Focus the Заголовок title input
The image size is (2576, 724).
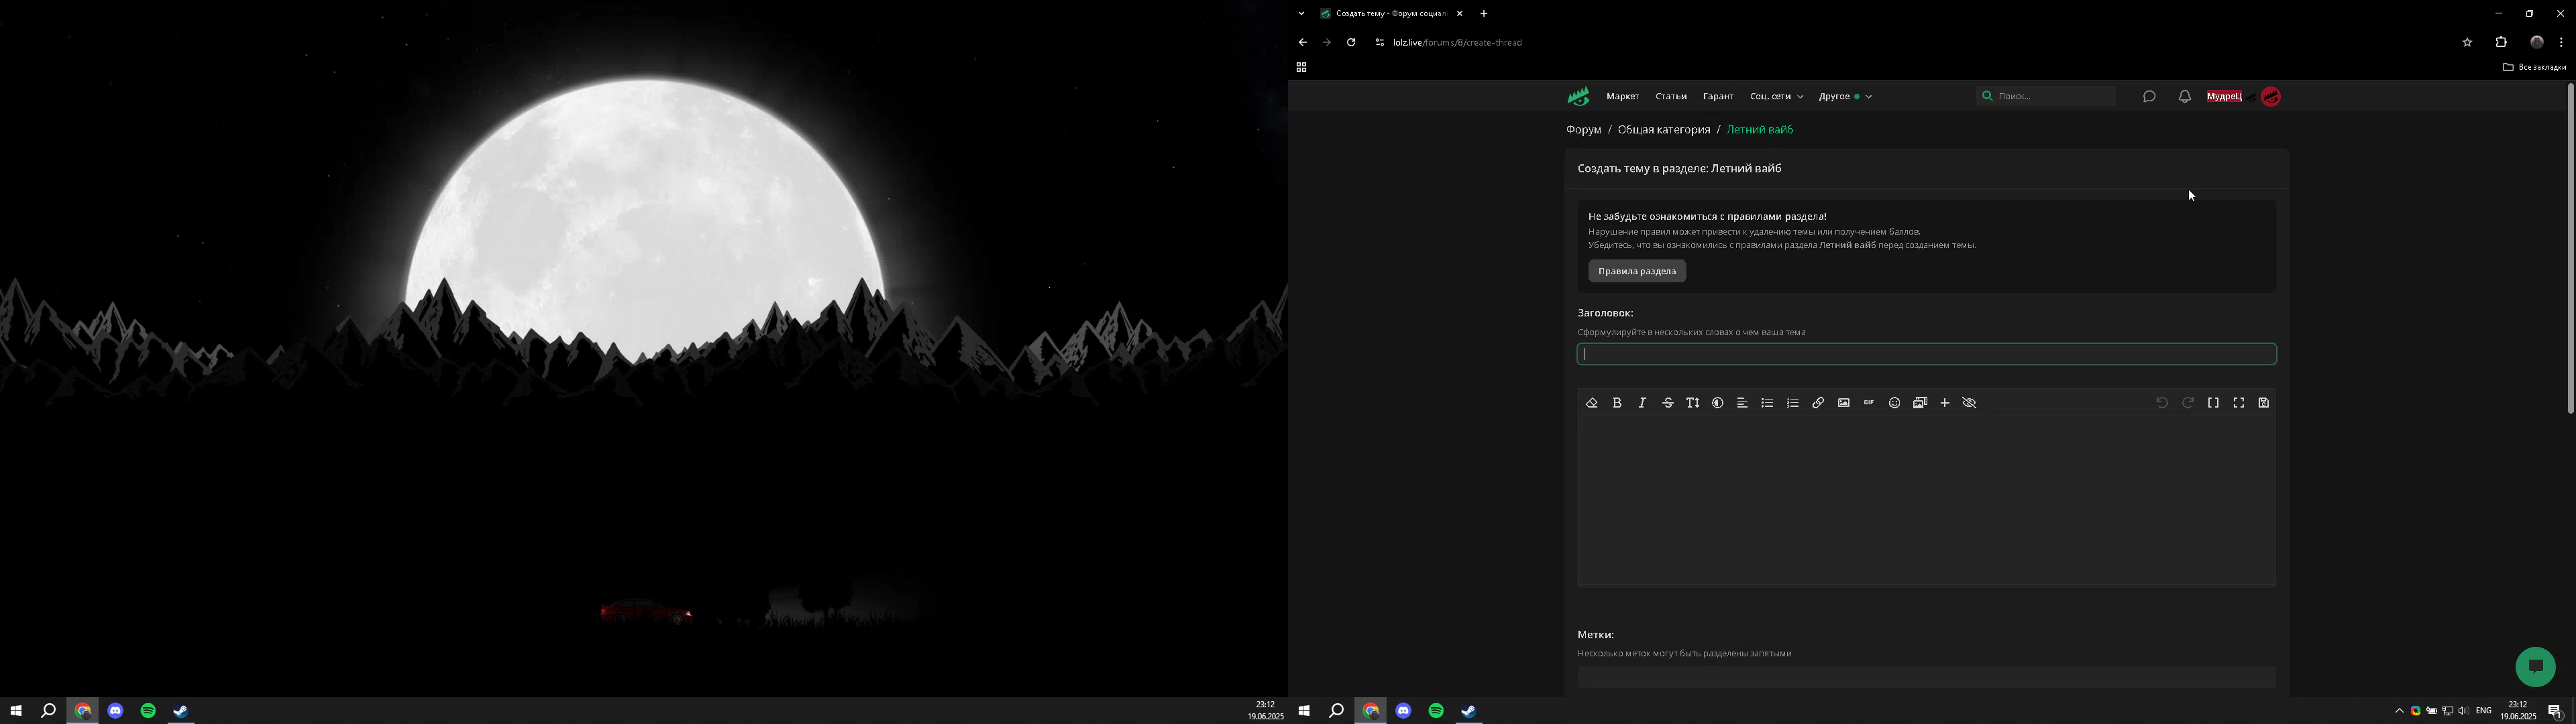pos(1926,354)
